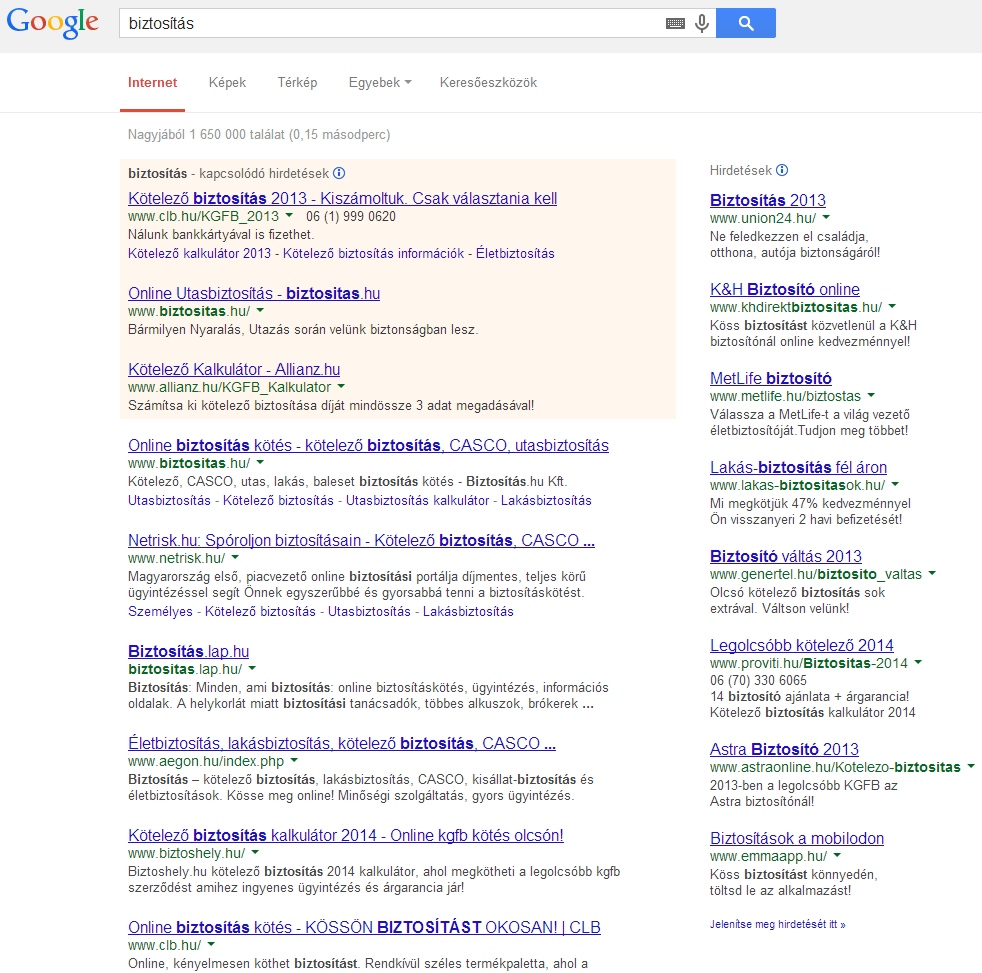This screenshot has height=973, width=982.
Task: Click the blue magnifier search button
Action: (x=746, y=23)
